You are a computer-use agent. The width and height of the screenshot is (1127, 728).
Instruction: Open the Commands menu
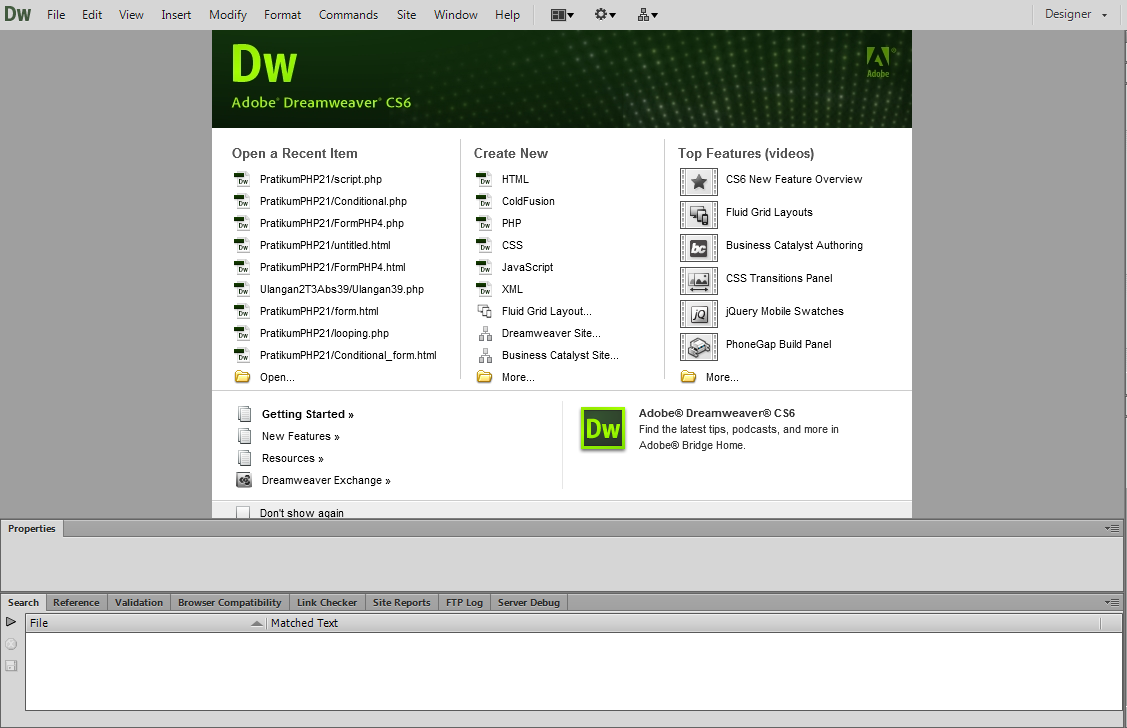[x=349, y=14]
